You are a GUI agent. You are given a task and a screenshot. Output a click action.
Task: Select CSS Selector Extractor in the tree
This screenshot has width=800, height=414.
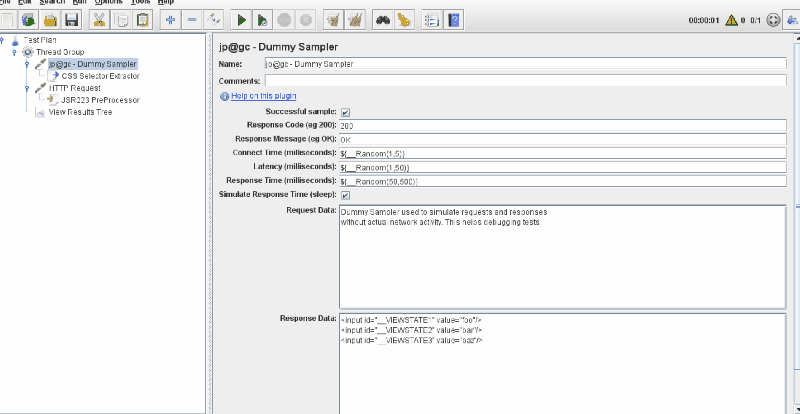coord(101,76)
